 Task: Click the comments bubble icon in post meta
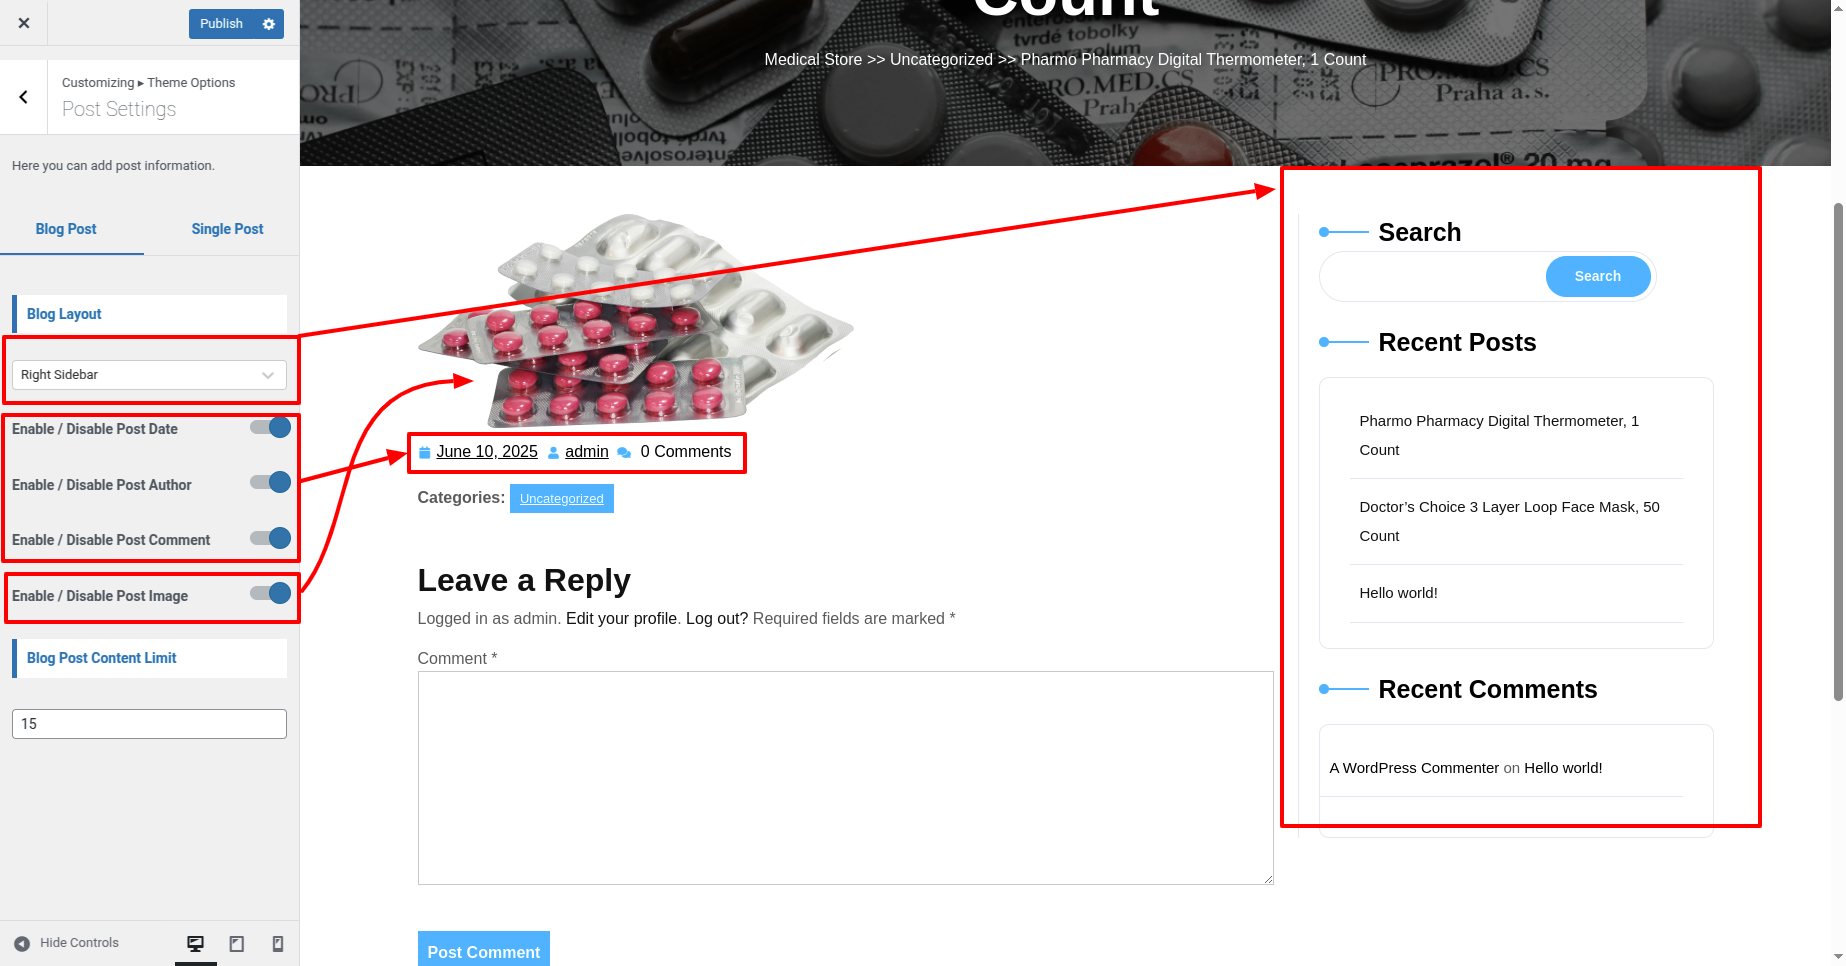tap(624, 452)
